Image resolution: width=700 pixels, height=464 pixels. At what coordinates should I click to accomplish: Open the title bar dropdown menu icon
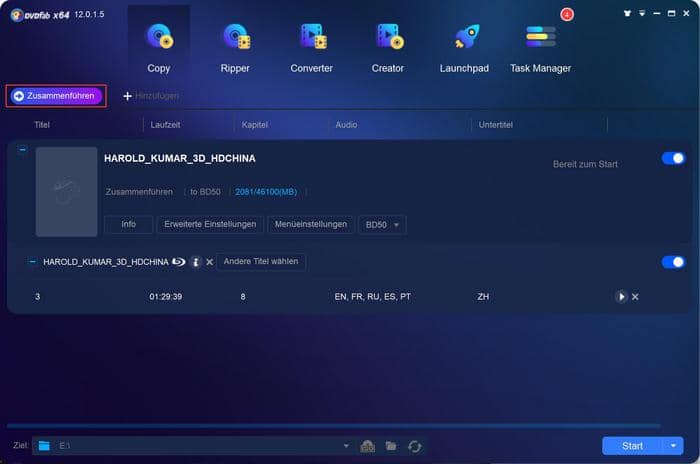642,13
